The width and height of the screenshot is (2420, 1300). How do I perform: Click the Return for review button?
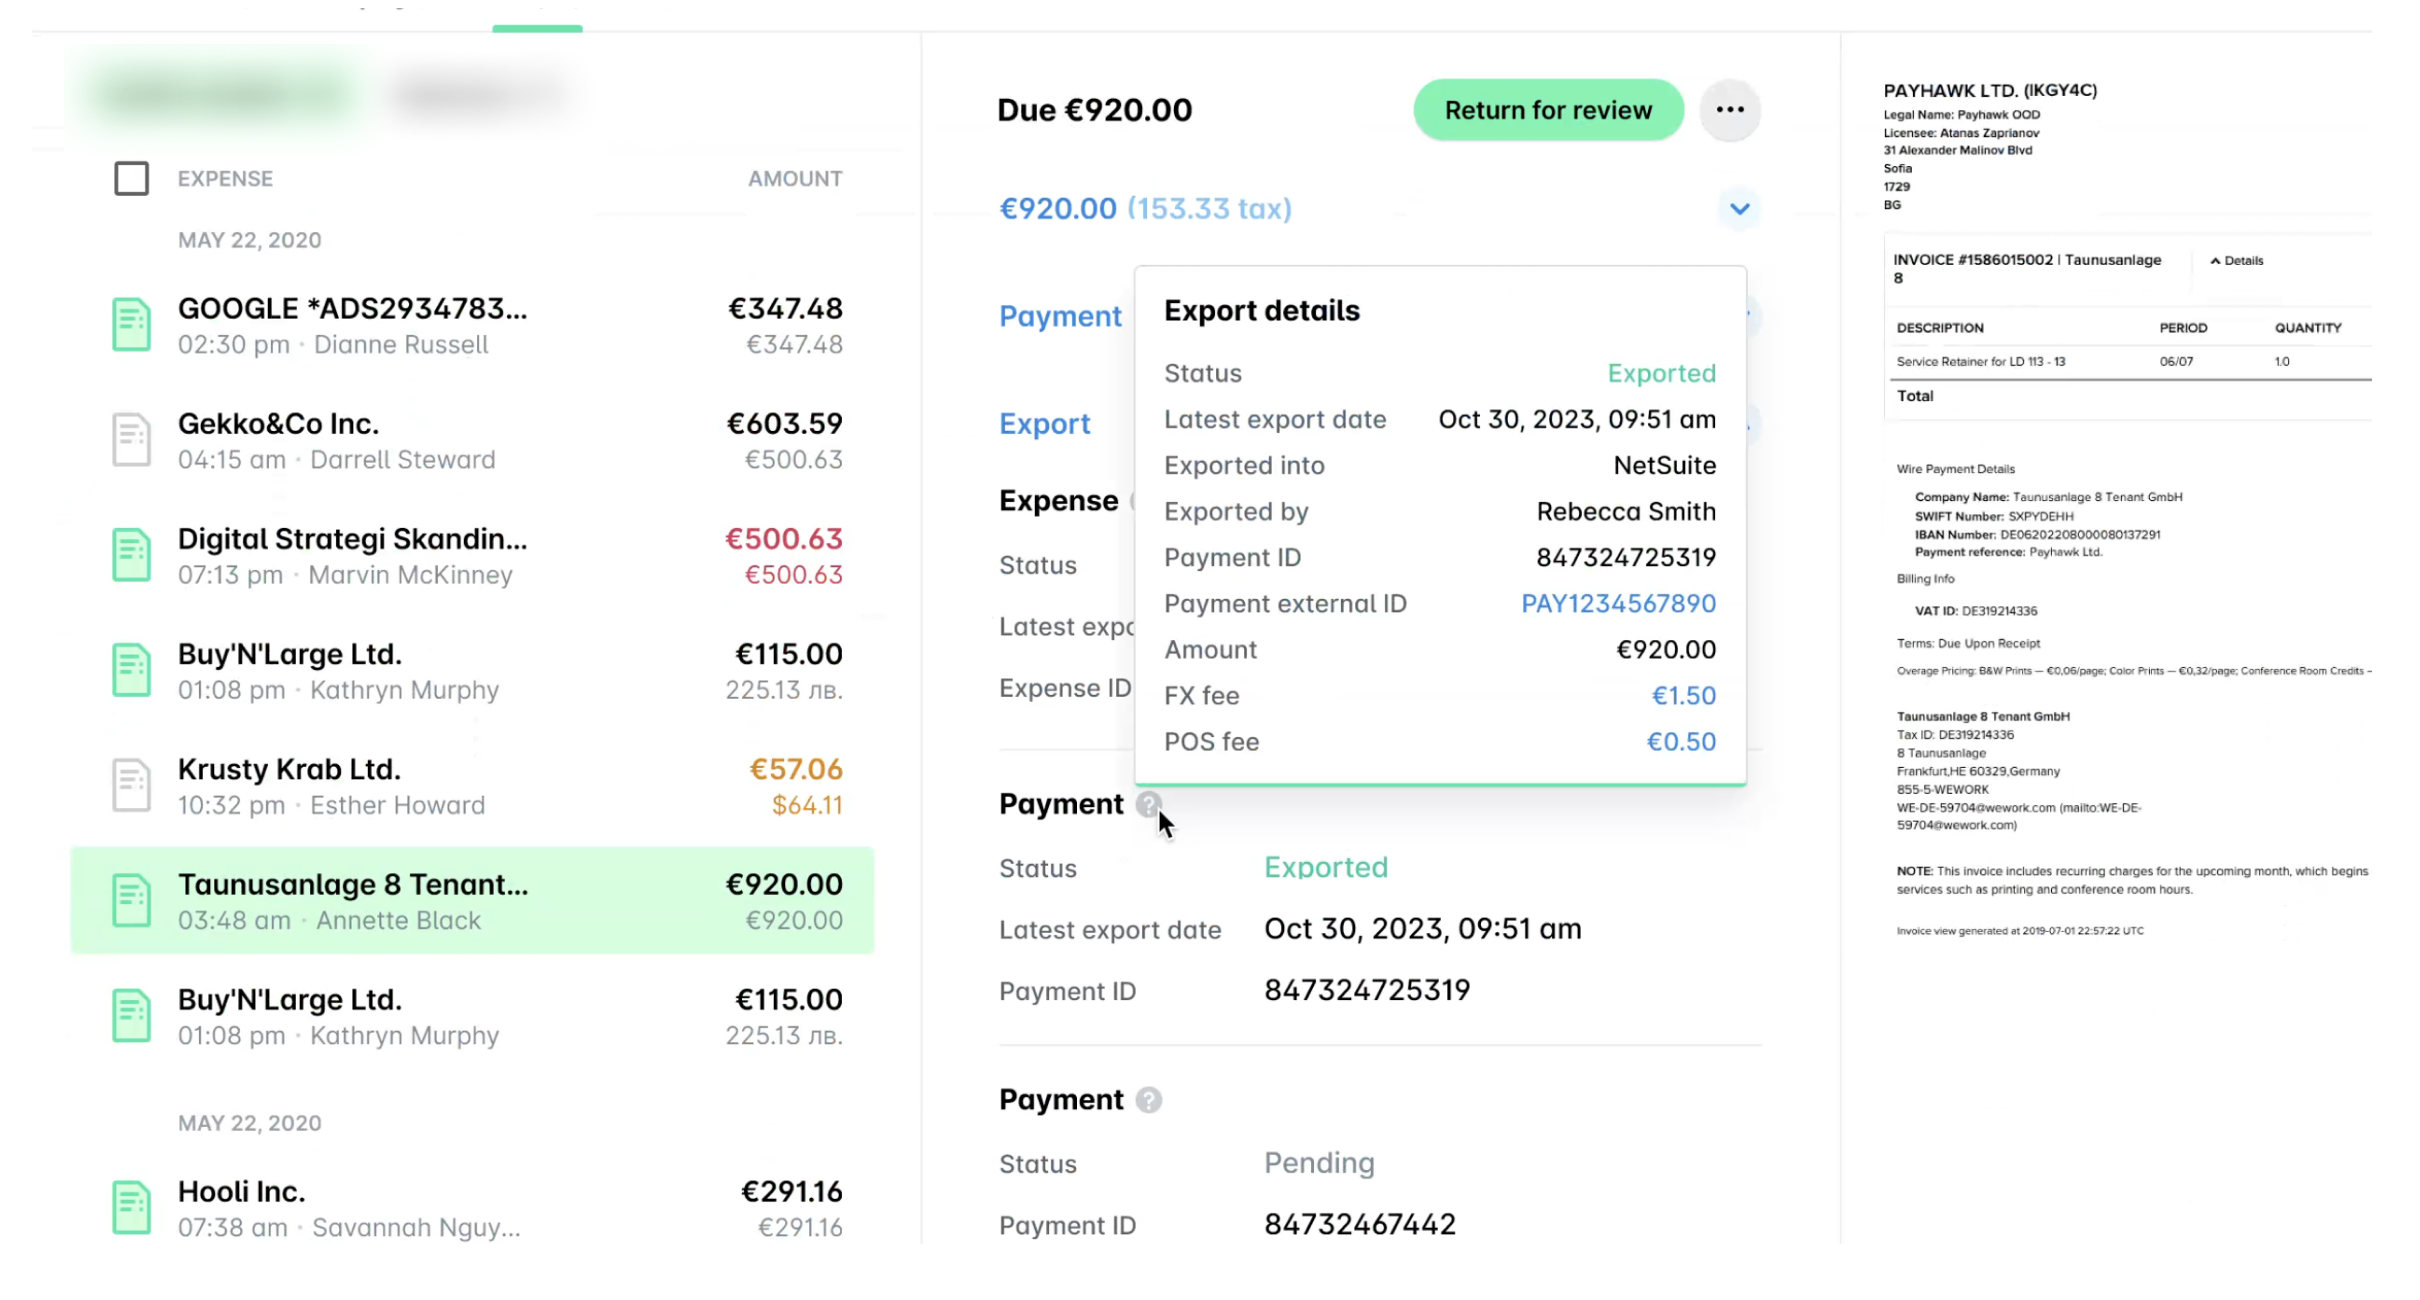click(x=1547, y=110)
